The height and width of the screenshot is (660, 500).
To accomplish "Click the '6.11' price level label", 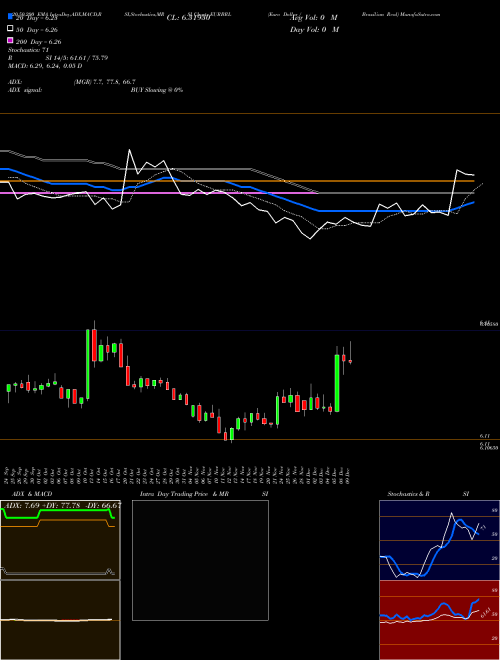I will 485,437.
